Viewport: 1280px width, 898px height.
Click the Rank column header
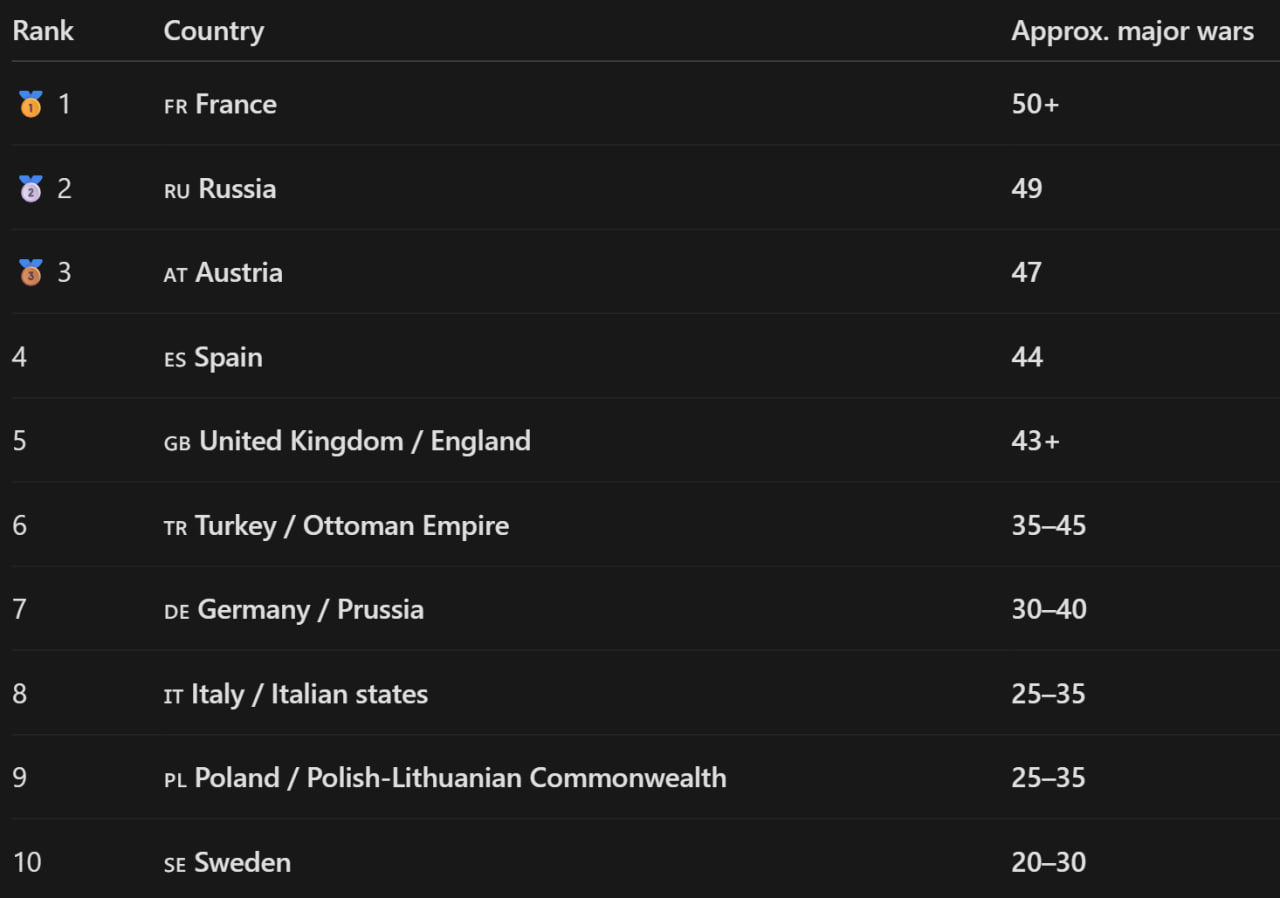pos(43,30)
